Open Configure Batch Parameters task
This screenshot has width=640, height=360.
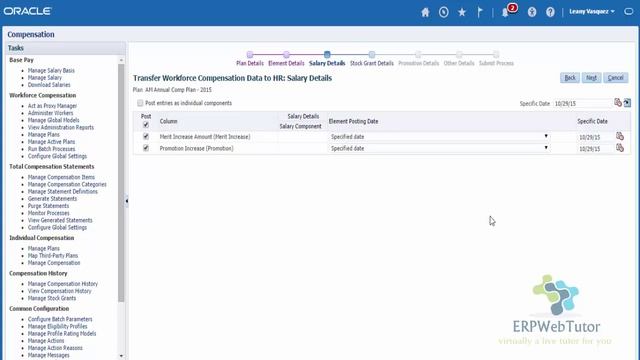[60, 319]
